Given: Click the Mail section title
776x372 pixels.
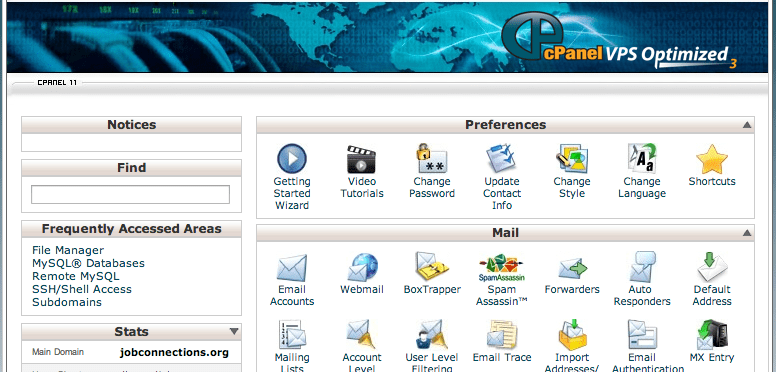Looking at the screenshot, I should click(x=505, y=232).
